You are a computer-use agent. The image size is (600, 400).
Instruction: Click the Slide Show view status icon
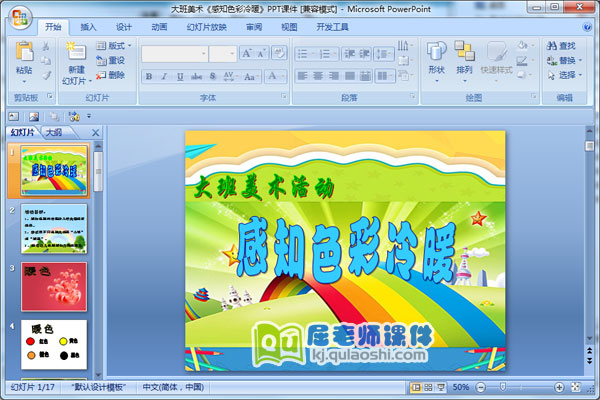point(441,387)
